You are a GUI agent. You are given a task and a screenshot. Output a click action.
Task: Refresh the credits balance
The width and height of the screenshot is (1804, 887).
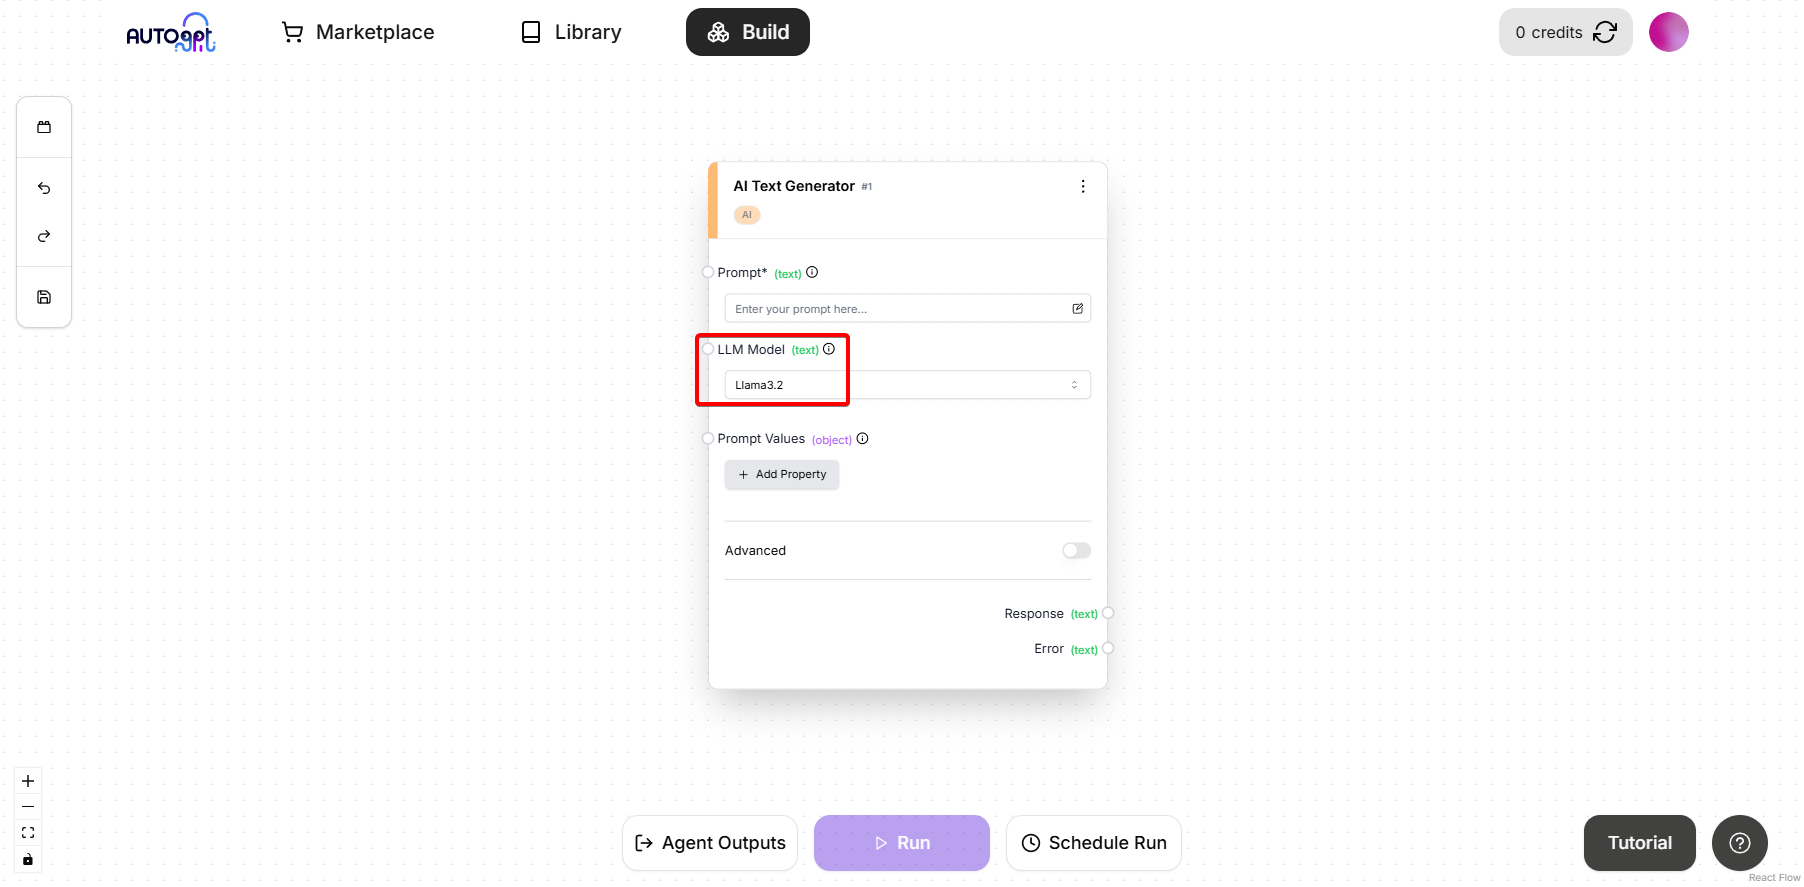(x=1605, y=32)
